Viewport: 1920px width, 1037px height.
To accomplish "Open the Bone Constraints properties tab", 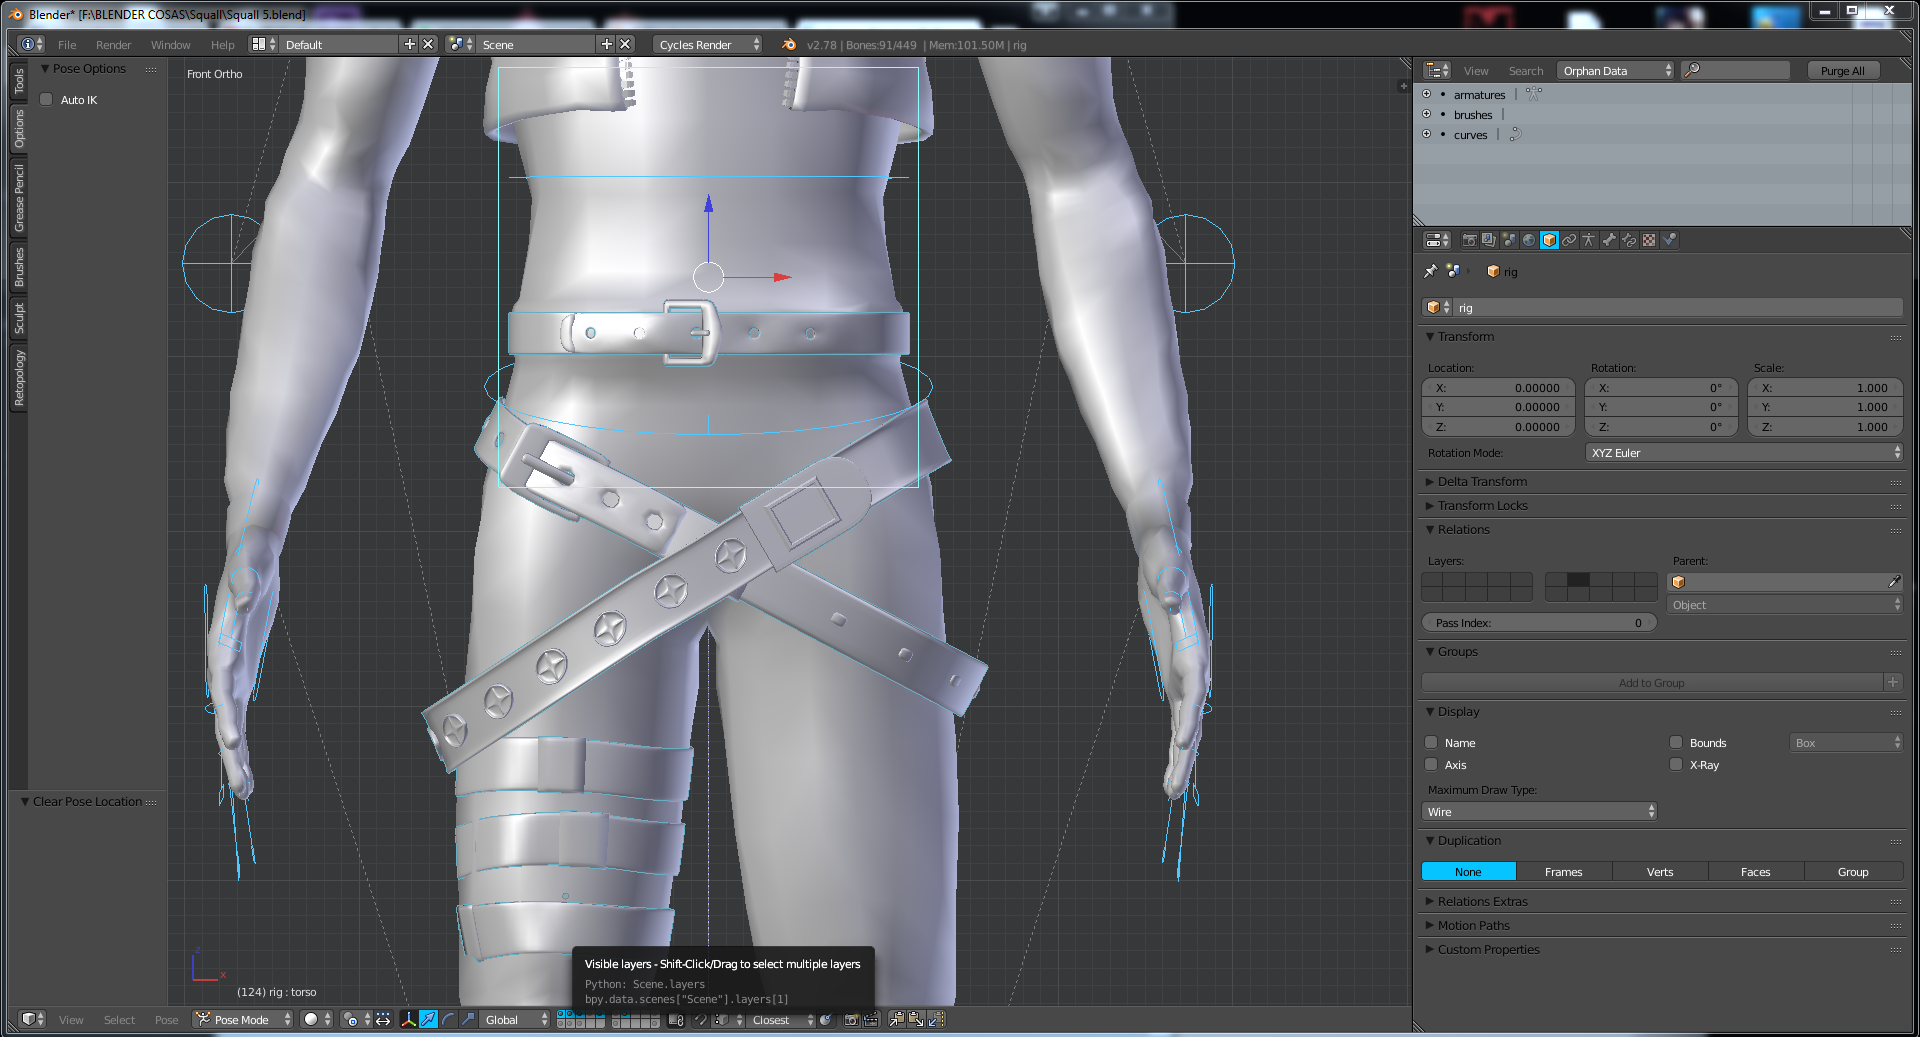I will coord(1629,240).
